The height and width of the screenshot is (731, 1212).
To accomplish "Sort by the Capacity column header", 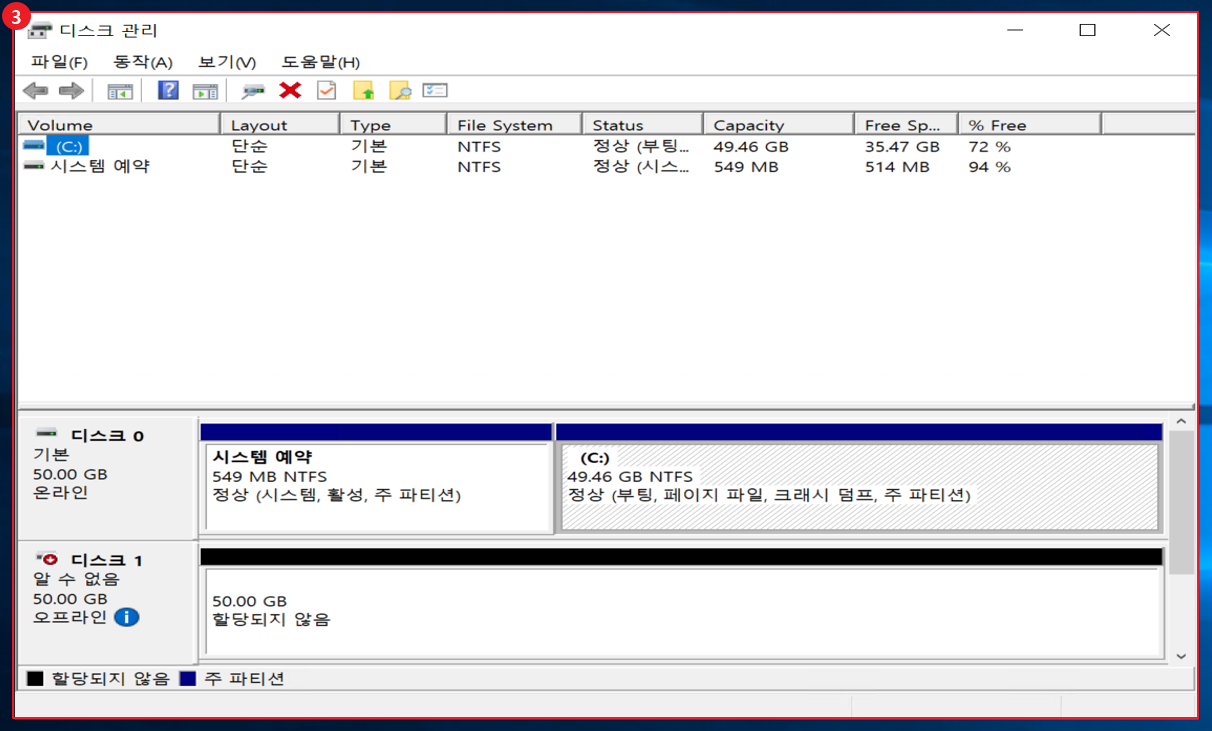I will (x=778, y=125).
